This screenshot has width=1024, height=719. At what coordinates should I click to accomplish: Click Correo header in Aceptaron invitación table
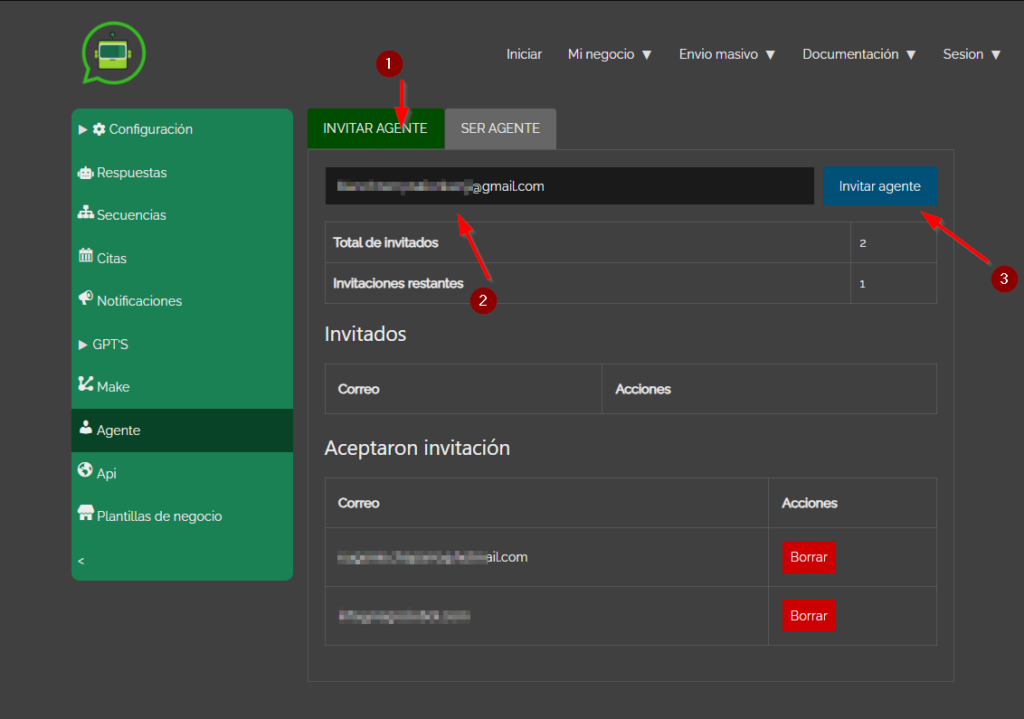pos(359,503)
